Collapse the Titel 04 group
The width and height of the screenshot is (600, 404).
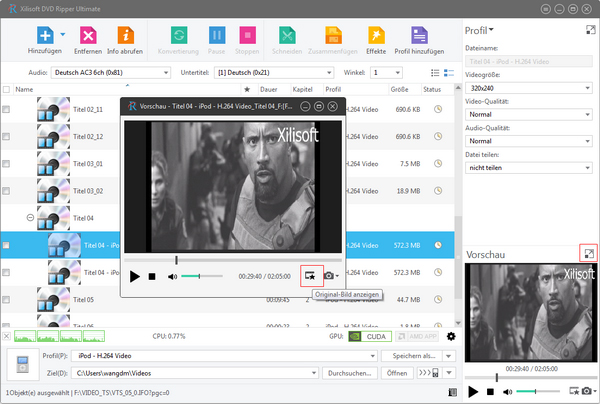click(x=30, y=218)
